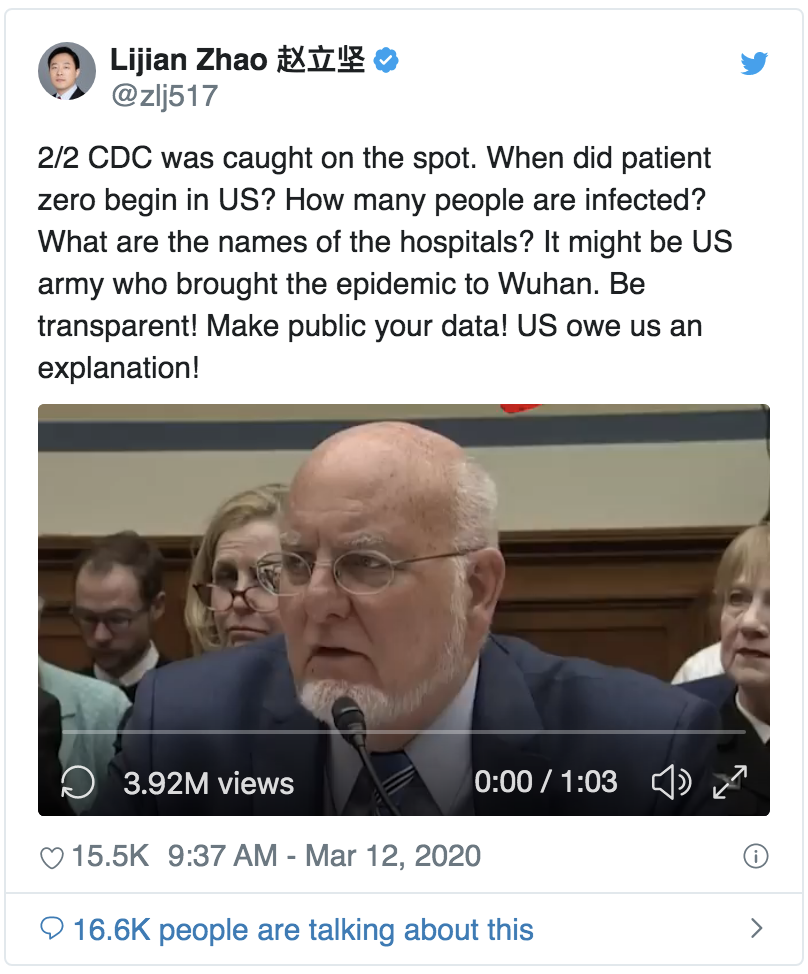
Task: Open Lijian Zhao's profile avatar
Action: 66,72
